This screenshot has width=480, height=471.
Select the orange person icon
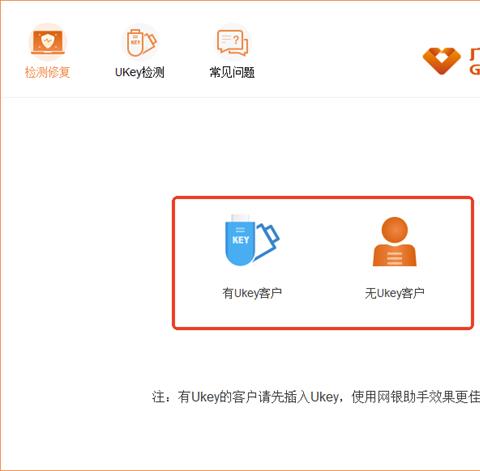(x=394, y=242)
